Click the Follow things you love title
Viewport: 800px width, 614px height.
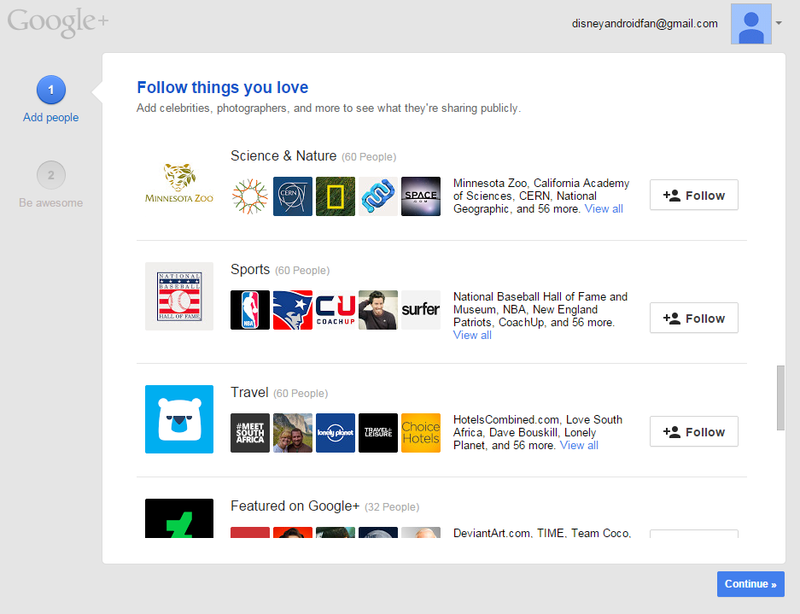tap(222, 87)
